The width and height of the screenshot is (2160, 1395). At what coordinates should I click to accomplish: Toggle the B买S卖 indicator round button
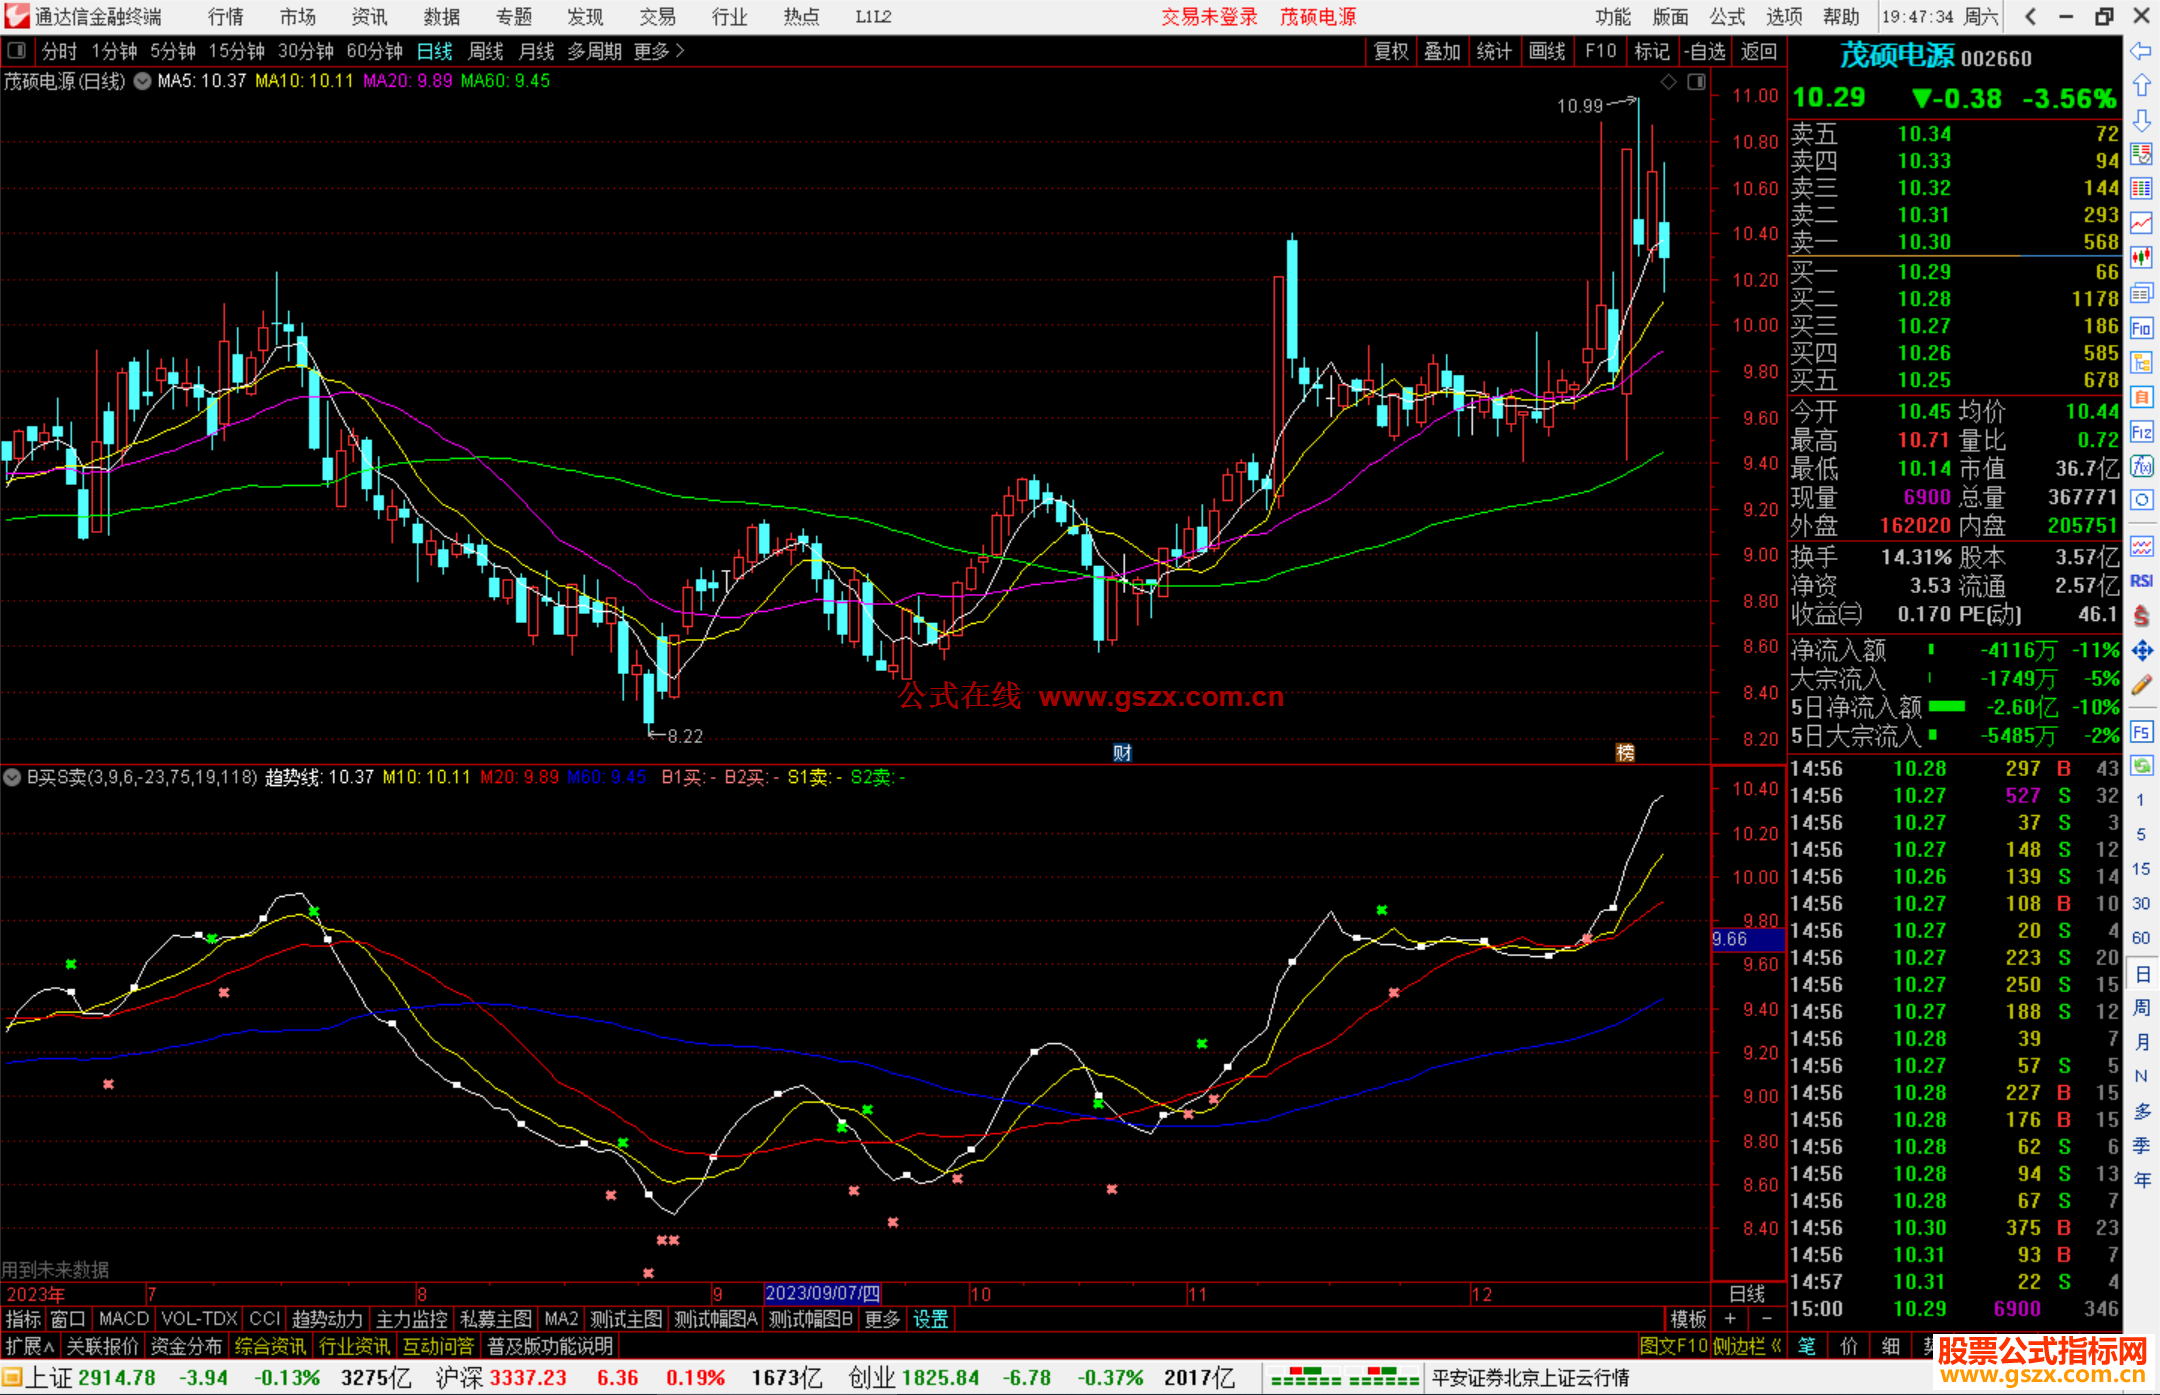pyautogui.click(x=13, y=777)
